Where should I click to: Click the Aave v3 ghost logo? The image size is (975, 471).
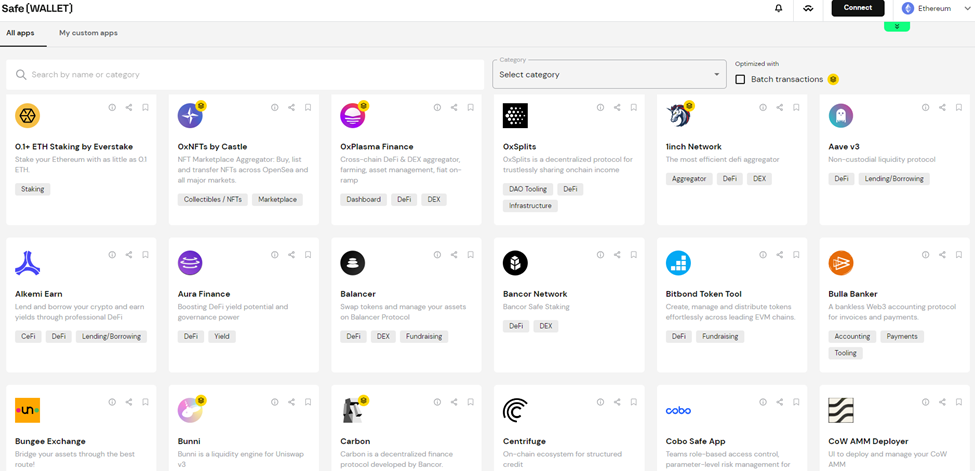[841, 116]
